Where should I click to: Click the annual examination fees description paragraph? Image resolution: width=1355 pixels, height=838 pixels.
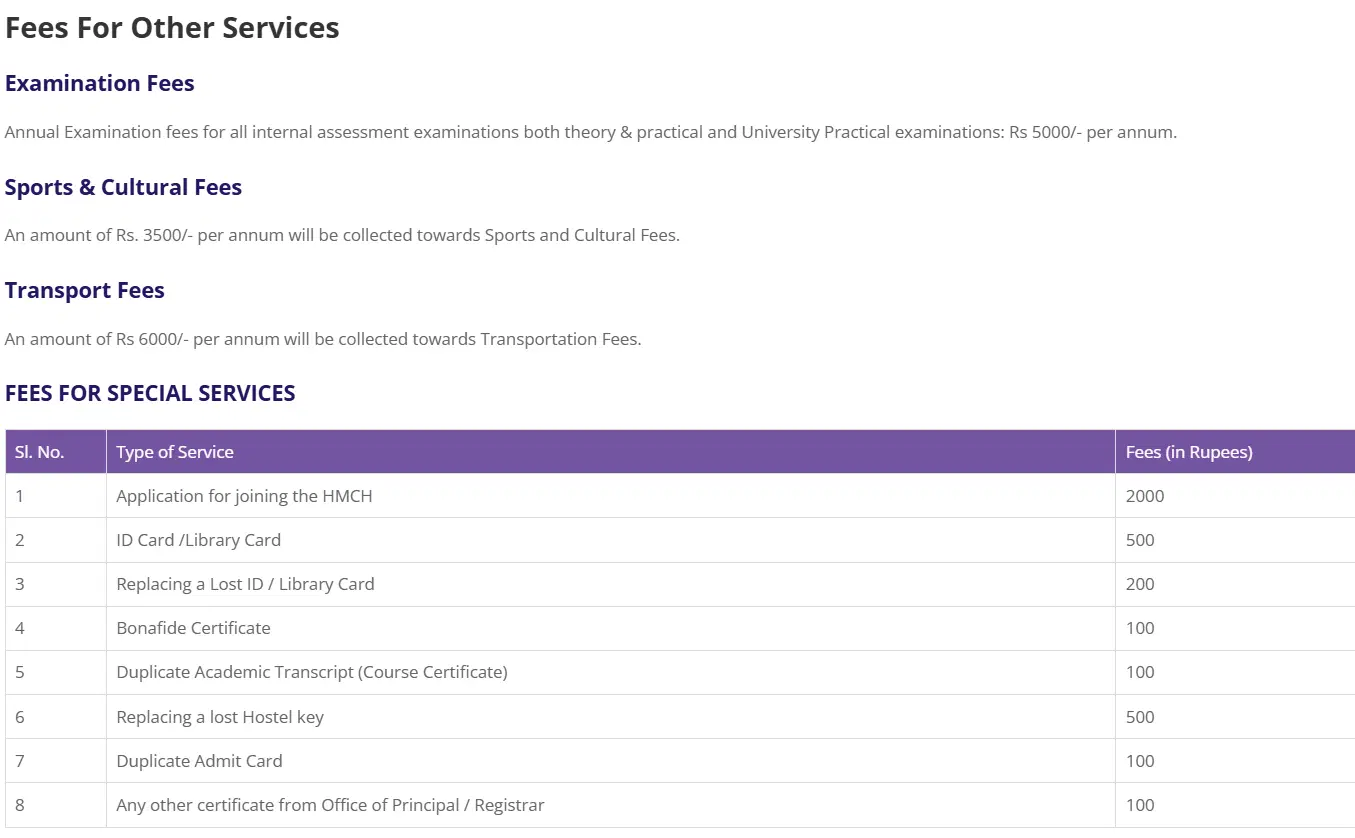click(590, 132)
